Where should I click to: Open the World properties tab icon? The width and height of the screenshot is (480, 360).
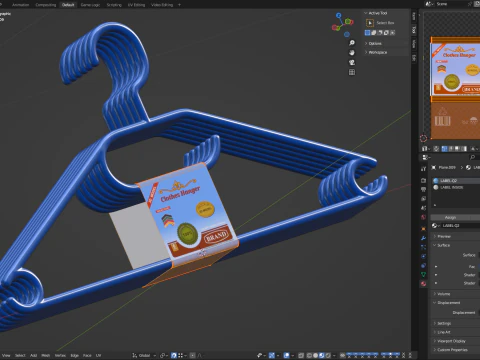pyautogui.click(x=423, y=217)
